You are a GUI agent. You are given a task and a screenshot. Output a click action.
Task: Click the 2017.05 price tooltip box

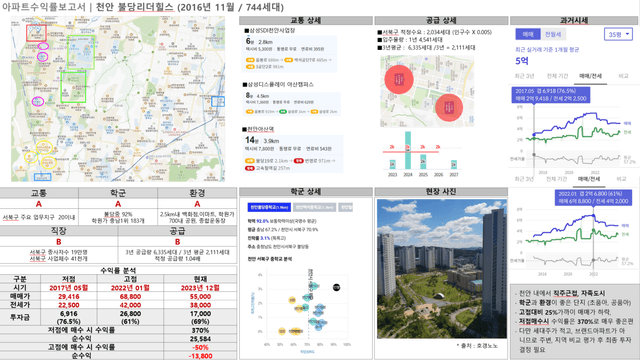coord(551,95)
